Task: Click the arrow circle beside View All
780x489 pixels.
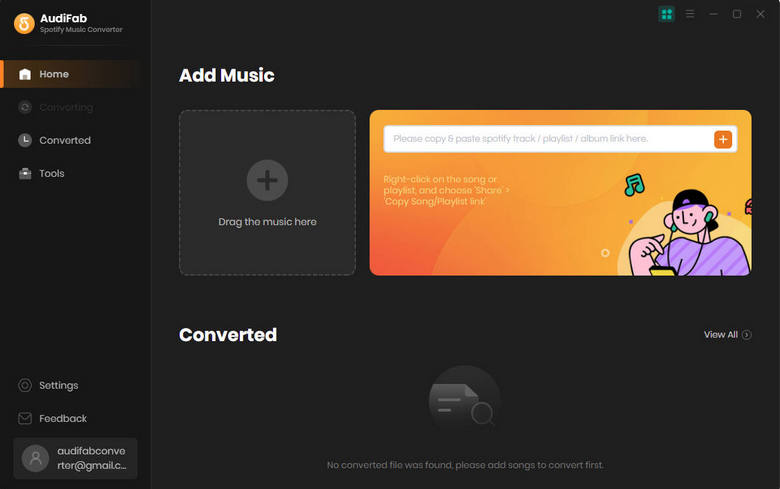Action: point(747,335)
